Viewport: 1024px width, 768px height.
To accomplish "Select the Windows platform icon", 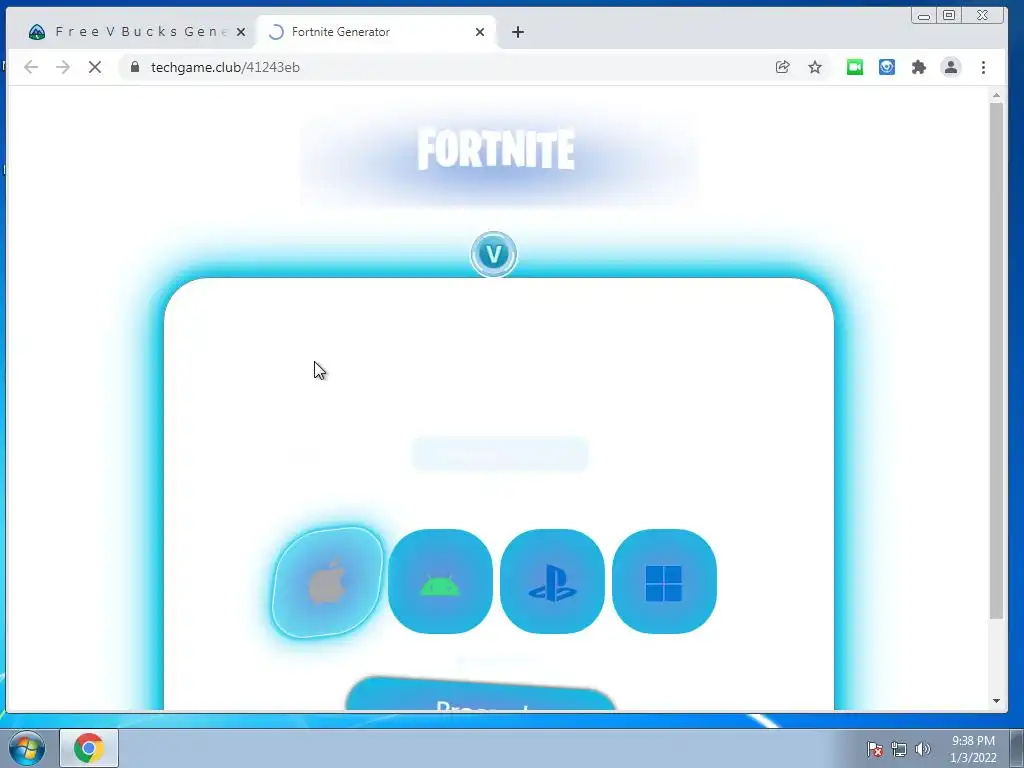I will (x=664, y=581).
